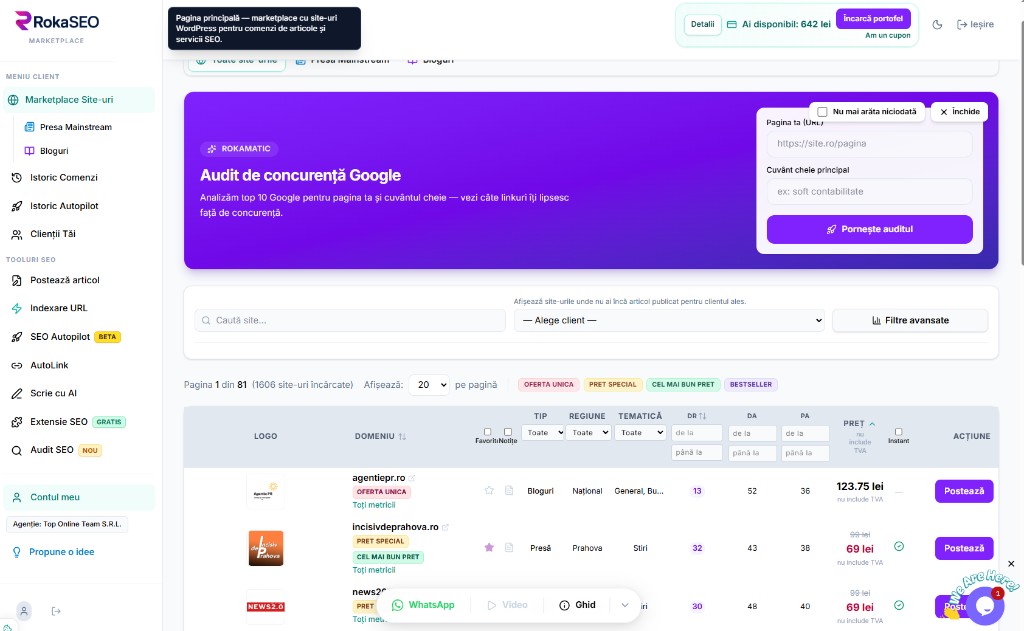Click the Scrie cu AI pen icon
The height and width of the screenshot is (631, 1024).
coord(17,394)
